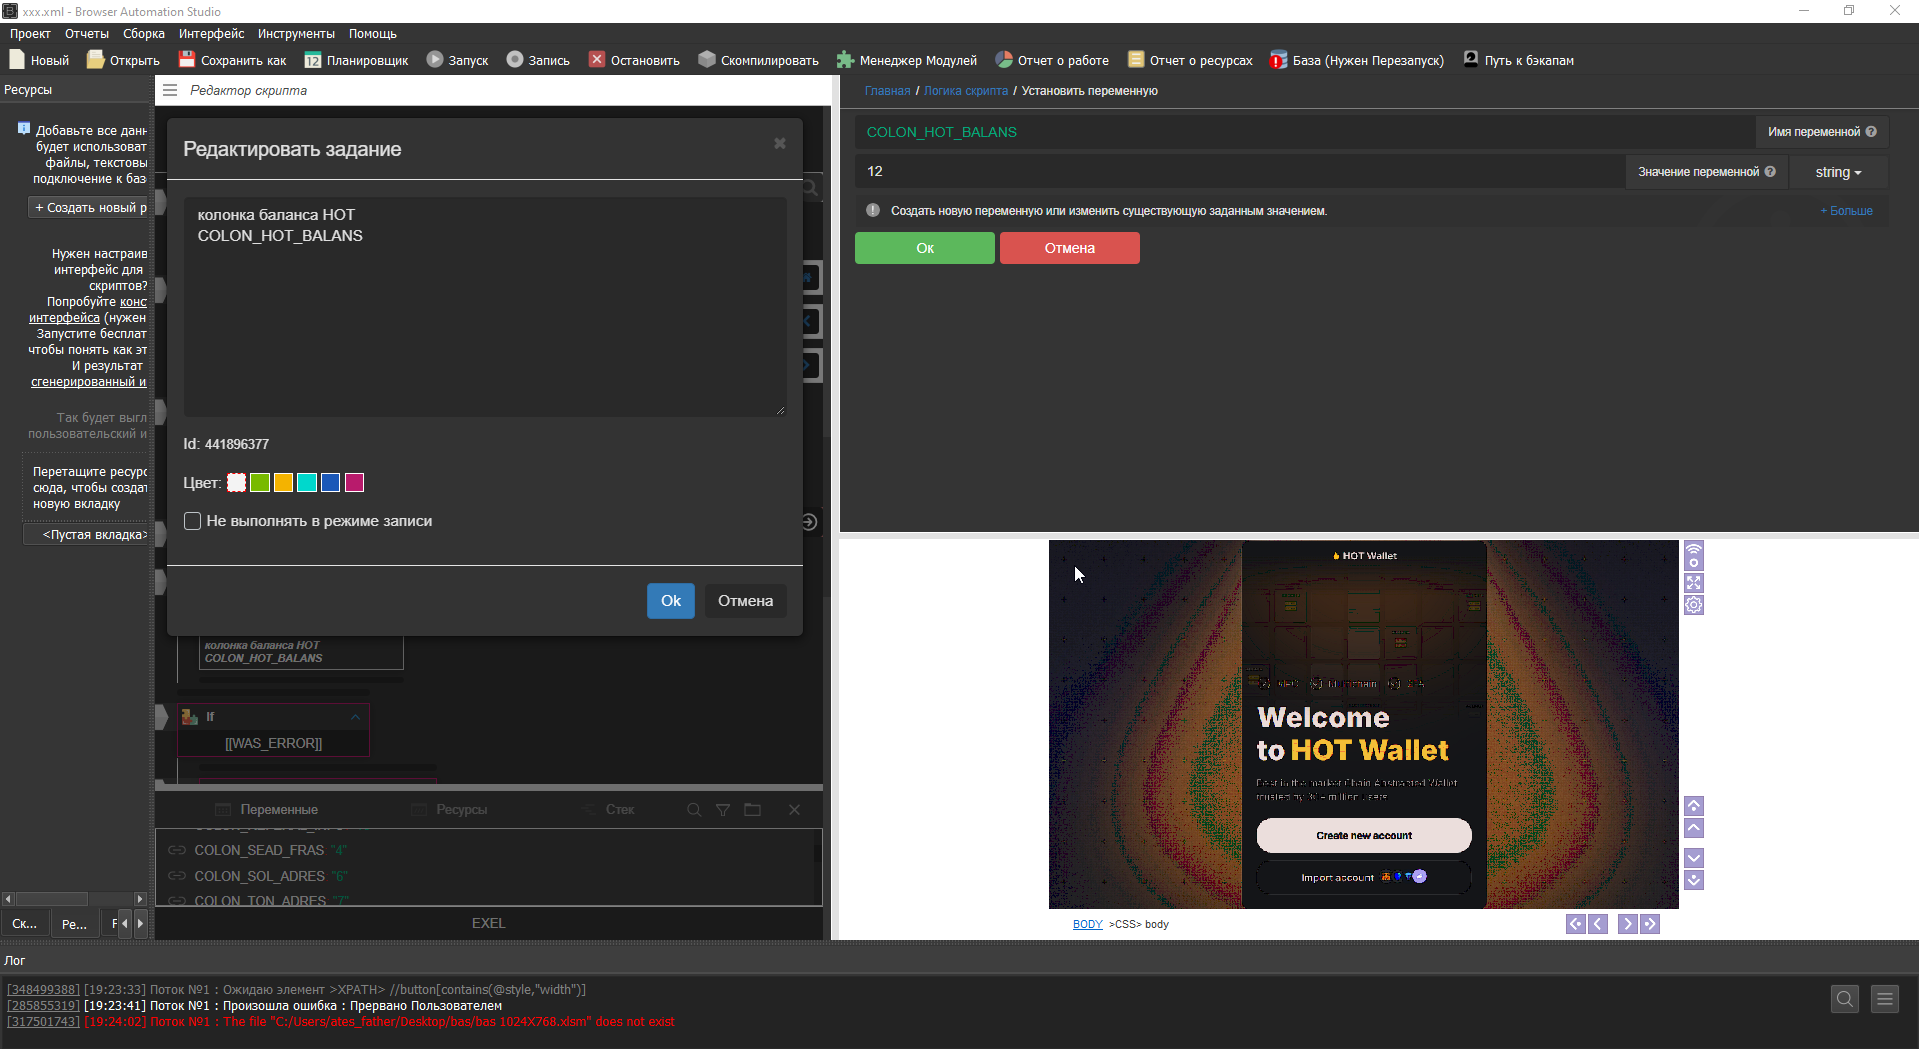
Task: Enable 'Не выполнять в режиме записи' checkbox
Action: click(193, 521)
